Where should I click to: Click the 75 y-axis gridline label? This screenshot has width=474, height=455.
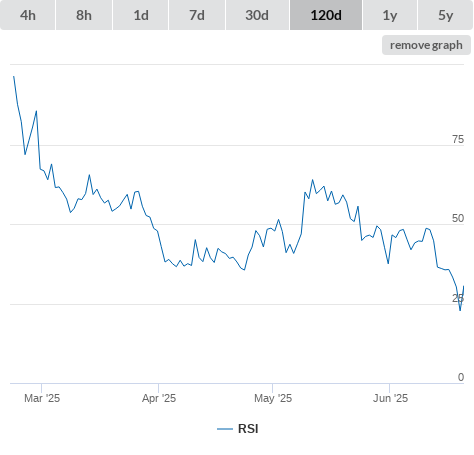pos(458,139)
